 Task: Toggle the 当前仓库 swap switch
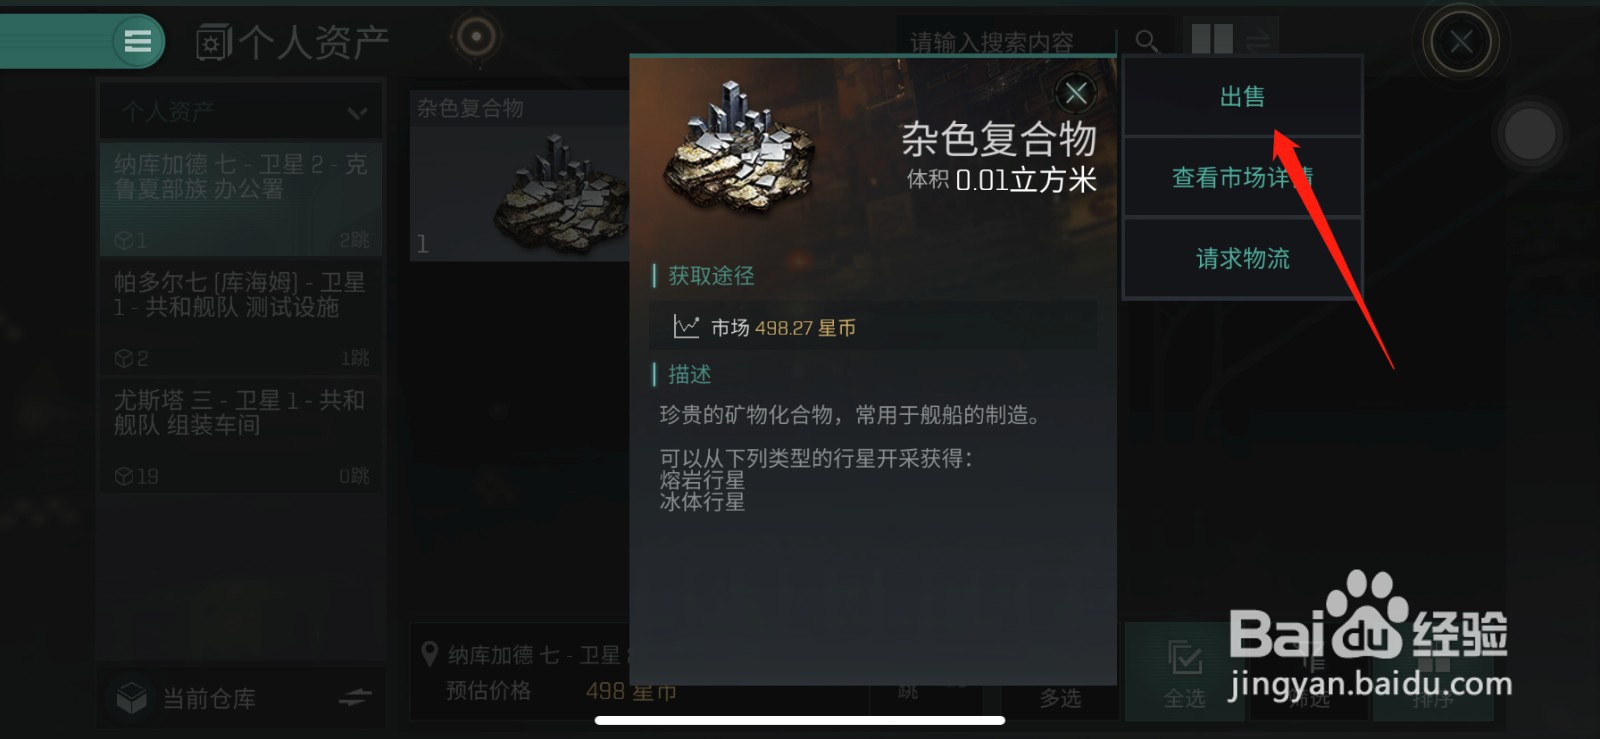[x=354, y=697]
